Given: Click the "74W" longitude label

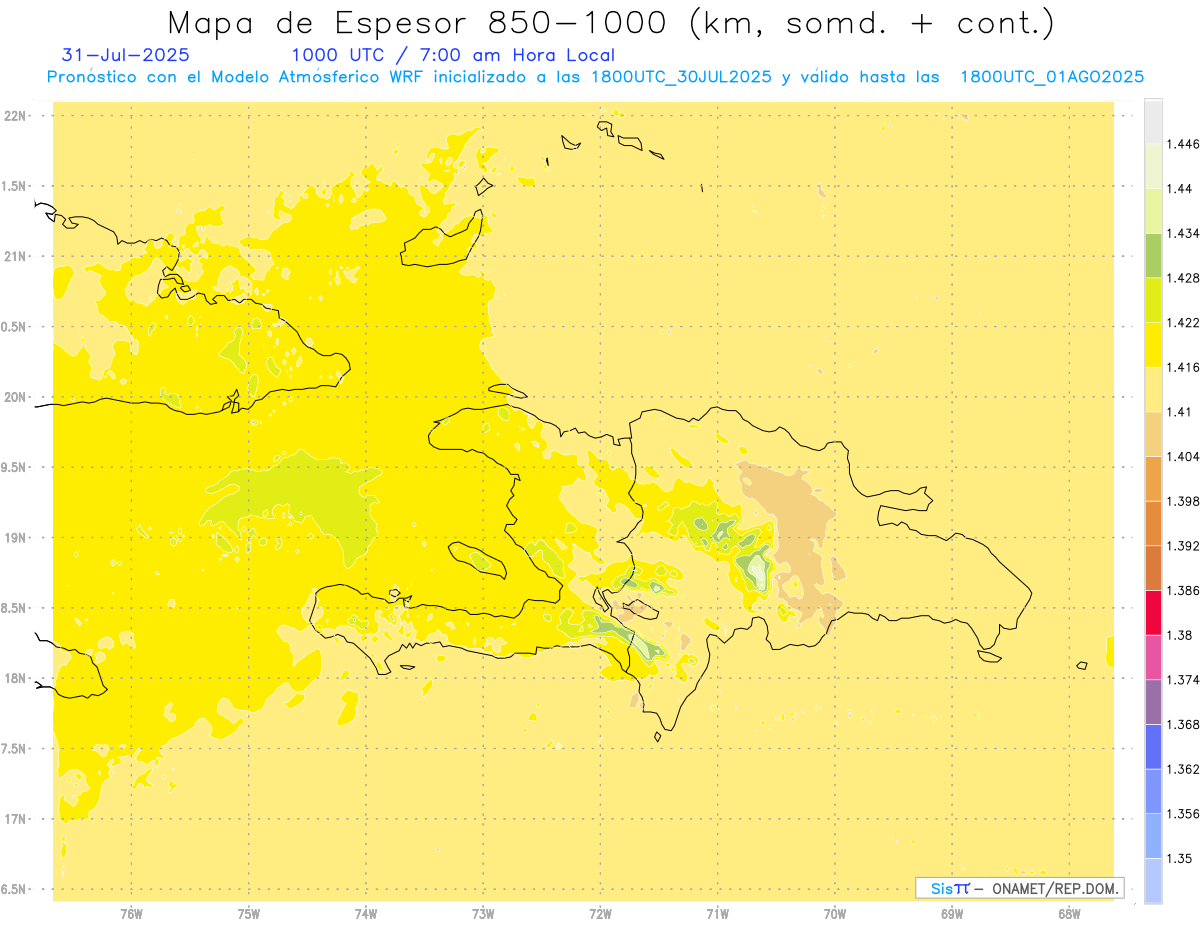Looking at the screenshot, I should click(366, 913).
